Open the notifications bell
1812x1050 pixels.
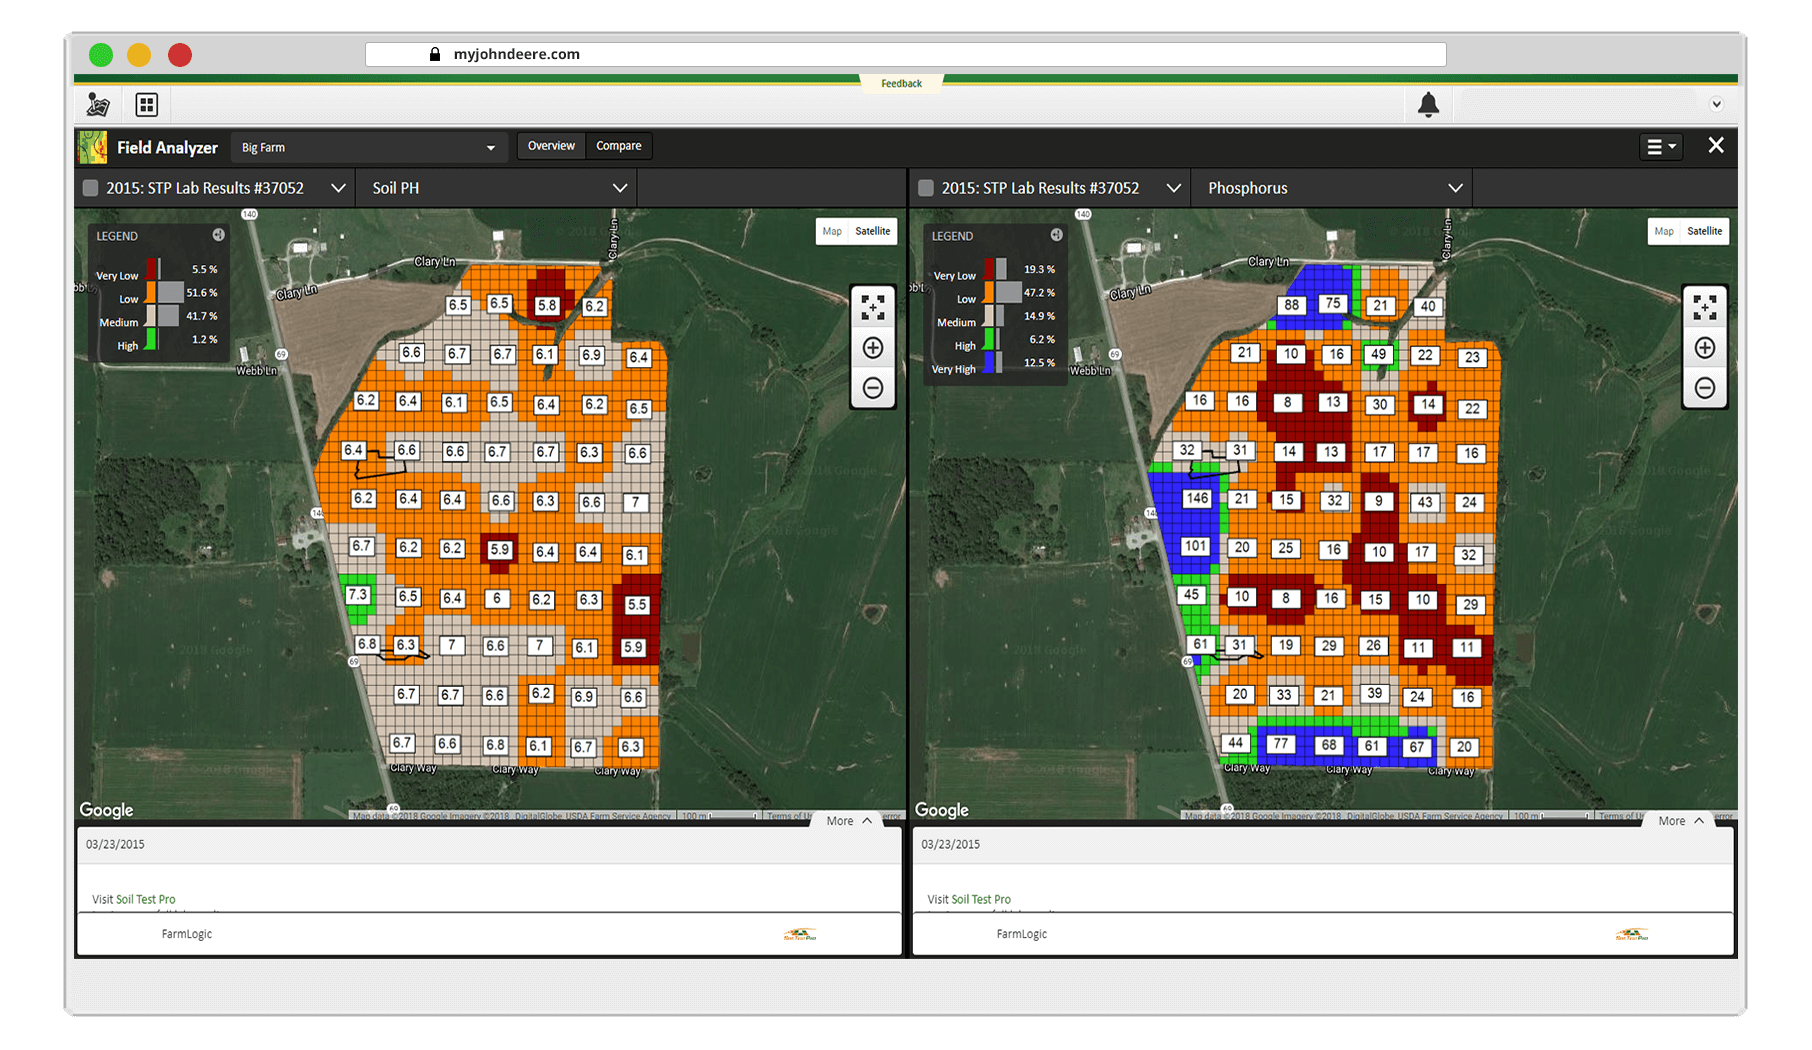(1428, 104)
